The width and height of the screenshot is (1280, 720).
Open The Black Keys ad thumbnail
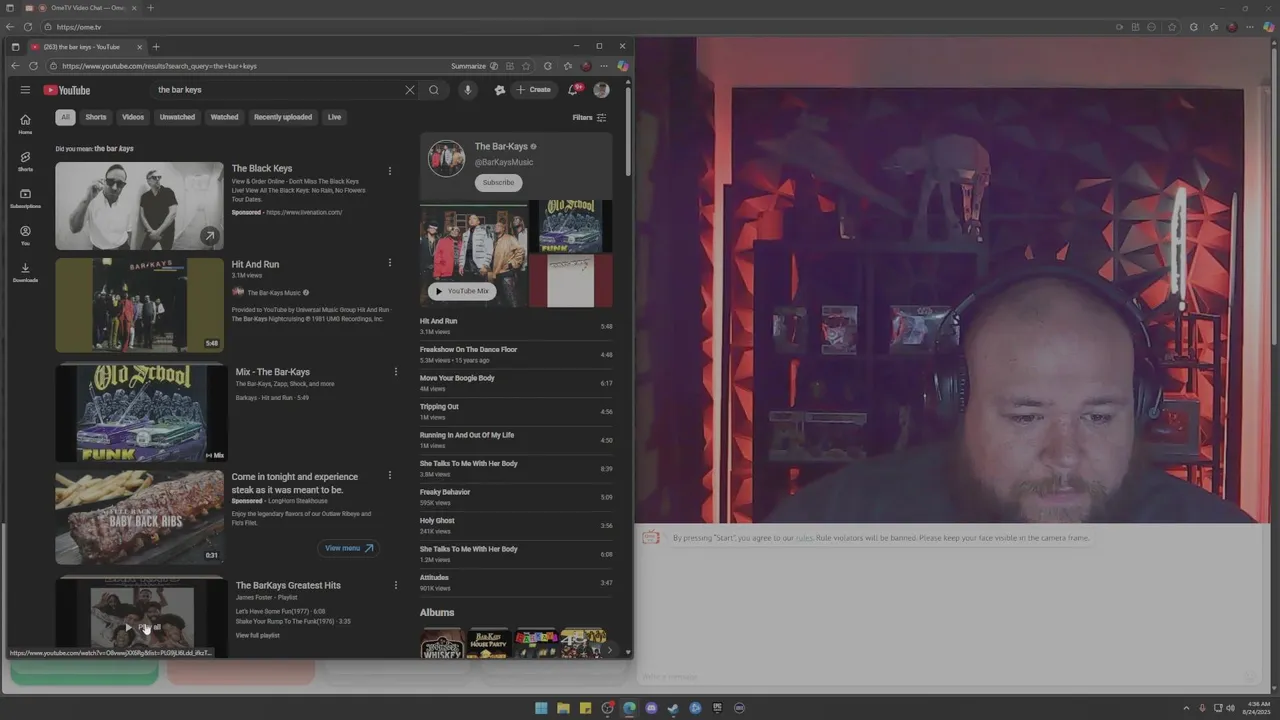click(x=139, y=206)
